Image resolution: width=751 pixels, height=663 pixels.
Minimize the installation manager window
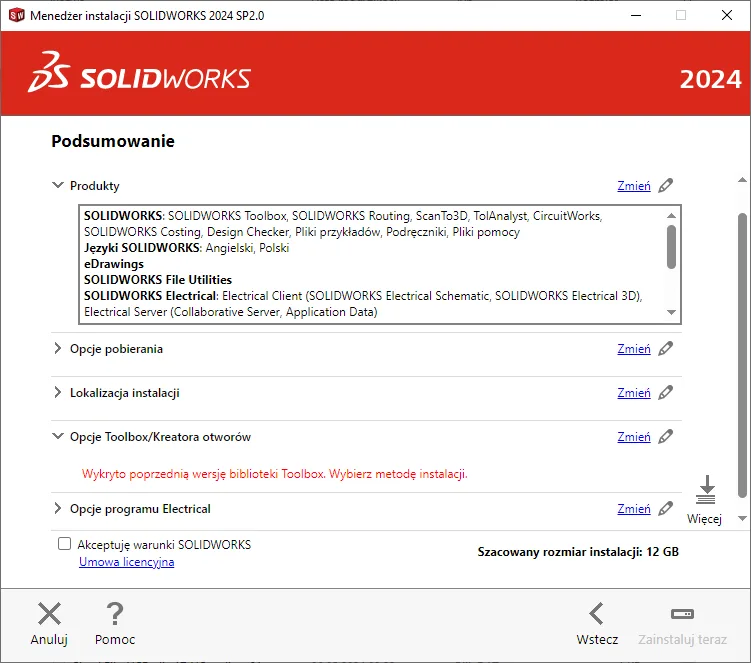pos(636,15)
